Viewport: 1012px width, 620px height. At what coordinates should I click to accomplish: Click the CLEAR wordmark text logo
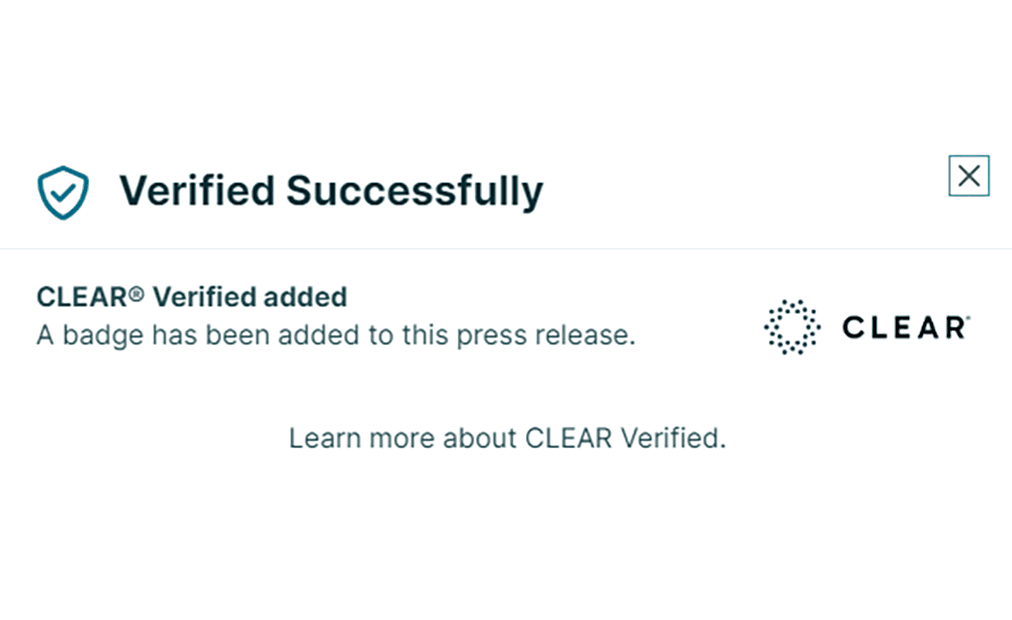[x=902, y=328]
